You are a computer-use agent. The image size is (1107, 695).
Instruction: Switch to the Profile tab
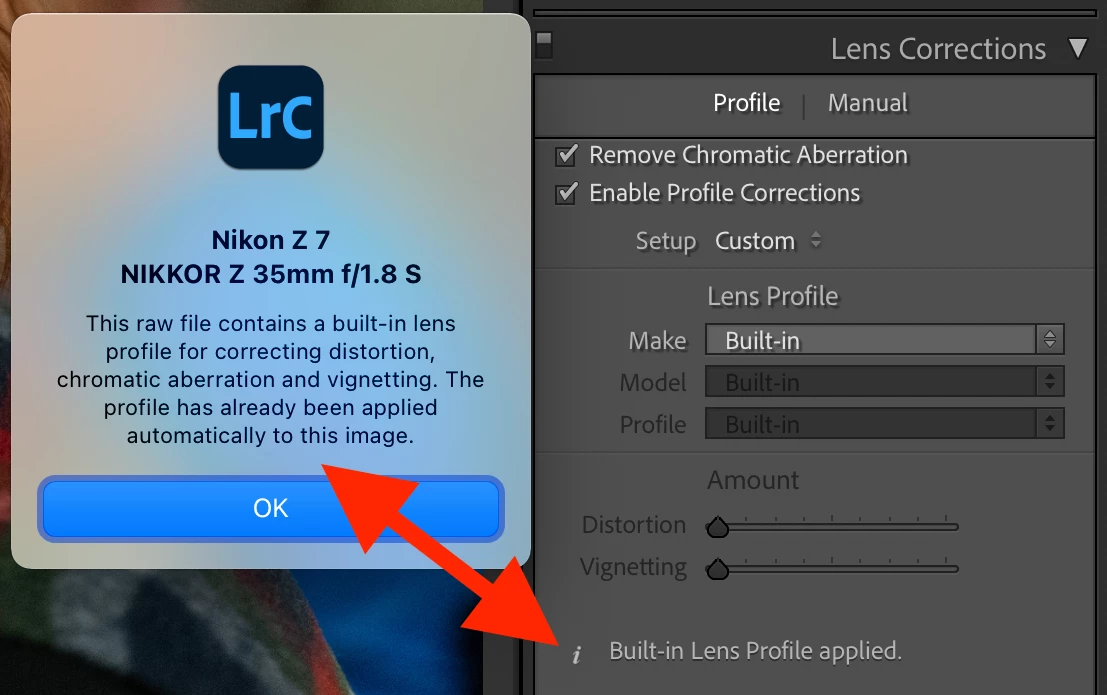pyautogui.click(x=746, y=103)
